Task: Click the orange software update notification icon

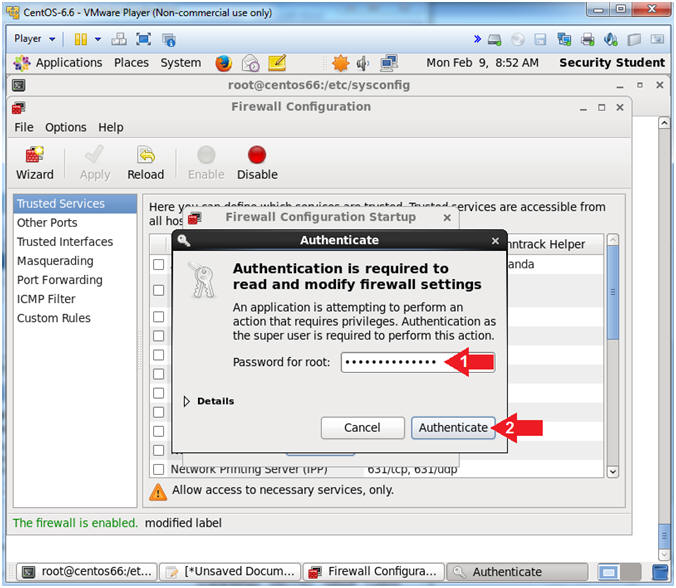Action: pyautogui.click(x=340, y=63)
